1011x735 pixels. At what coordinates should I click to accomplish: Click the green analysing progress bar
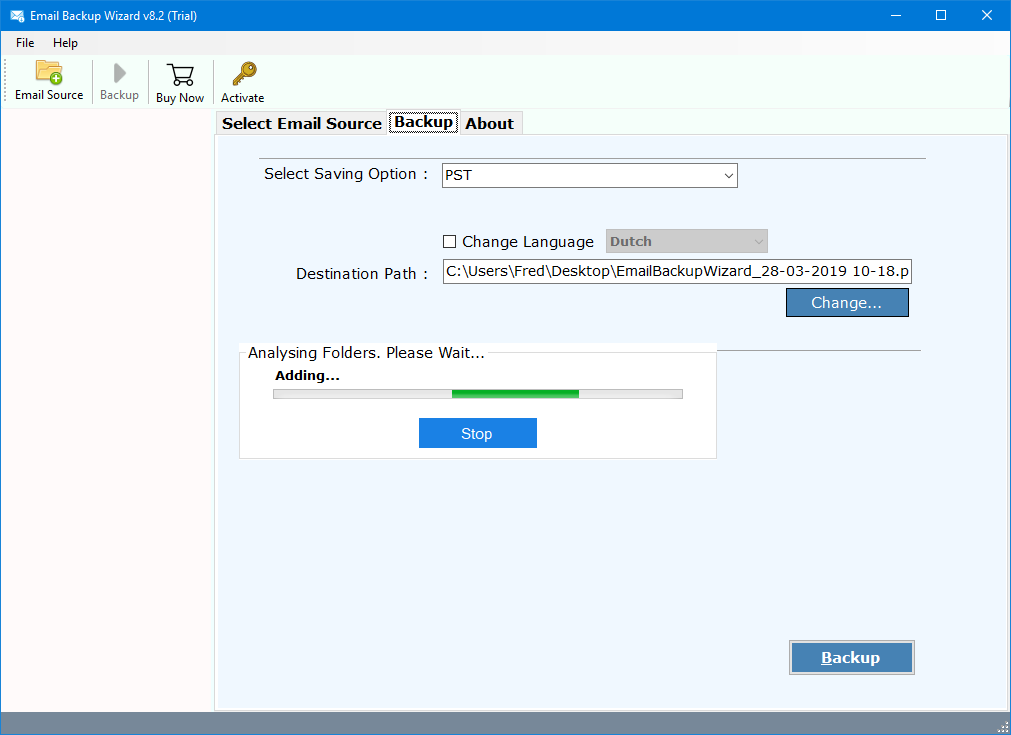(478, 394)
